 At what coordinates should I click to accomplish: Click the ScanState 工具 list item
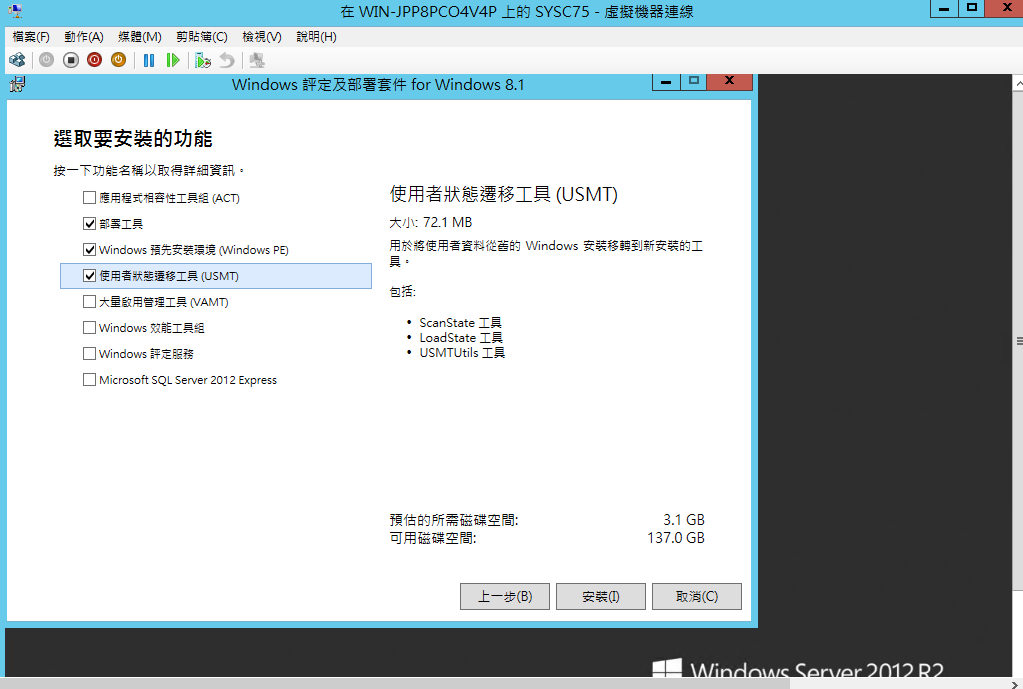461,322
